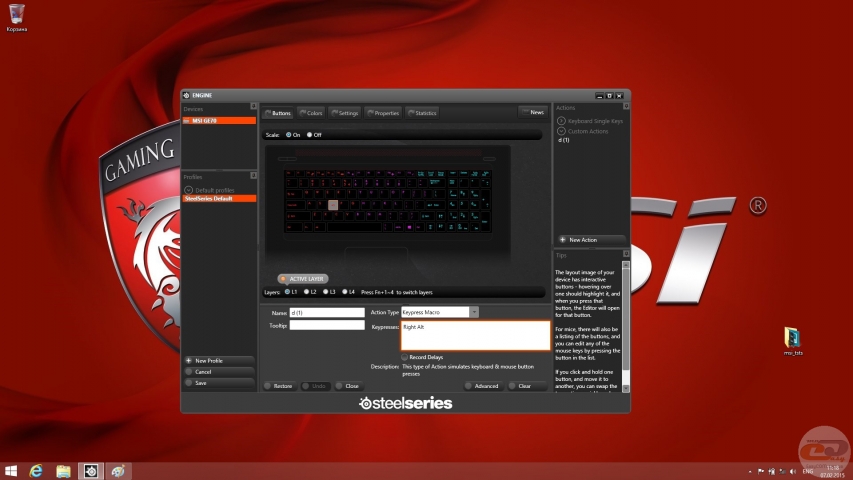Screen dimensions: 853x480
Task: Click the Tips scrollbar up arrow
Action: tap(626, 264)
